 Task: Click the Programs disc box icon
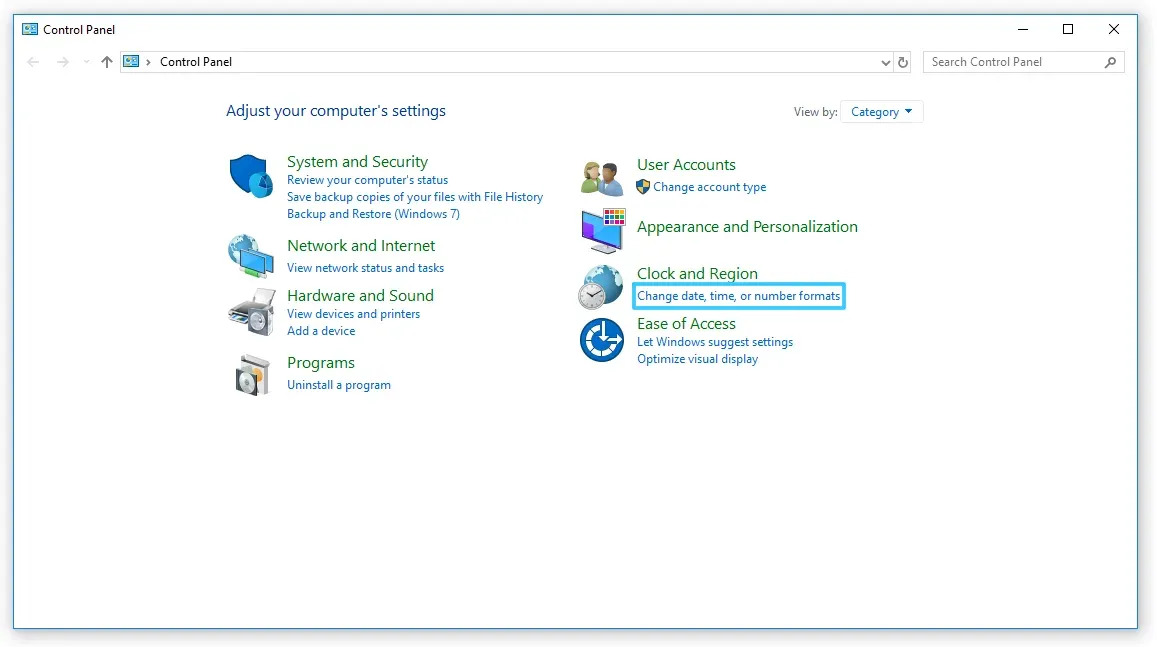pos(252,375)
